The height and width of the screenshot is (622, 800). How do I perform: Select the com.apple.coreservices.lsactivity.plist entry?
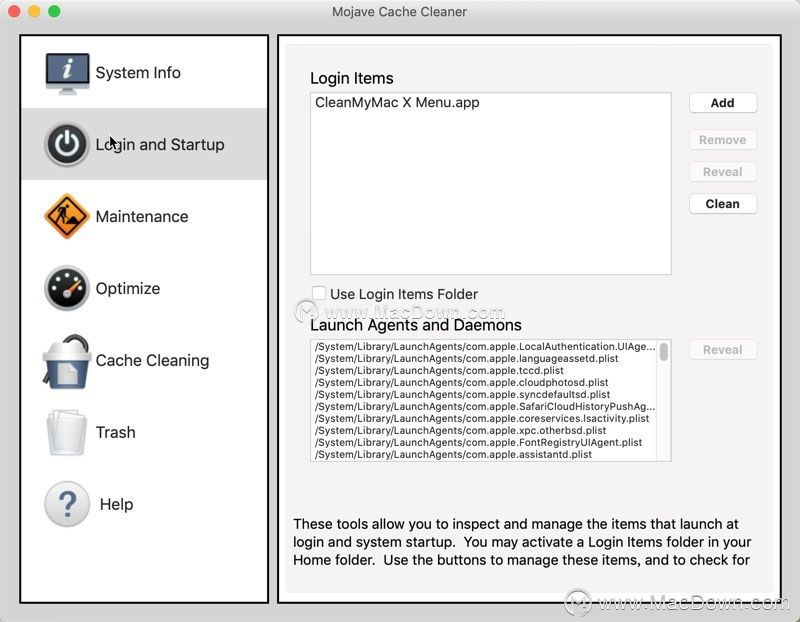(482, 419)
